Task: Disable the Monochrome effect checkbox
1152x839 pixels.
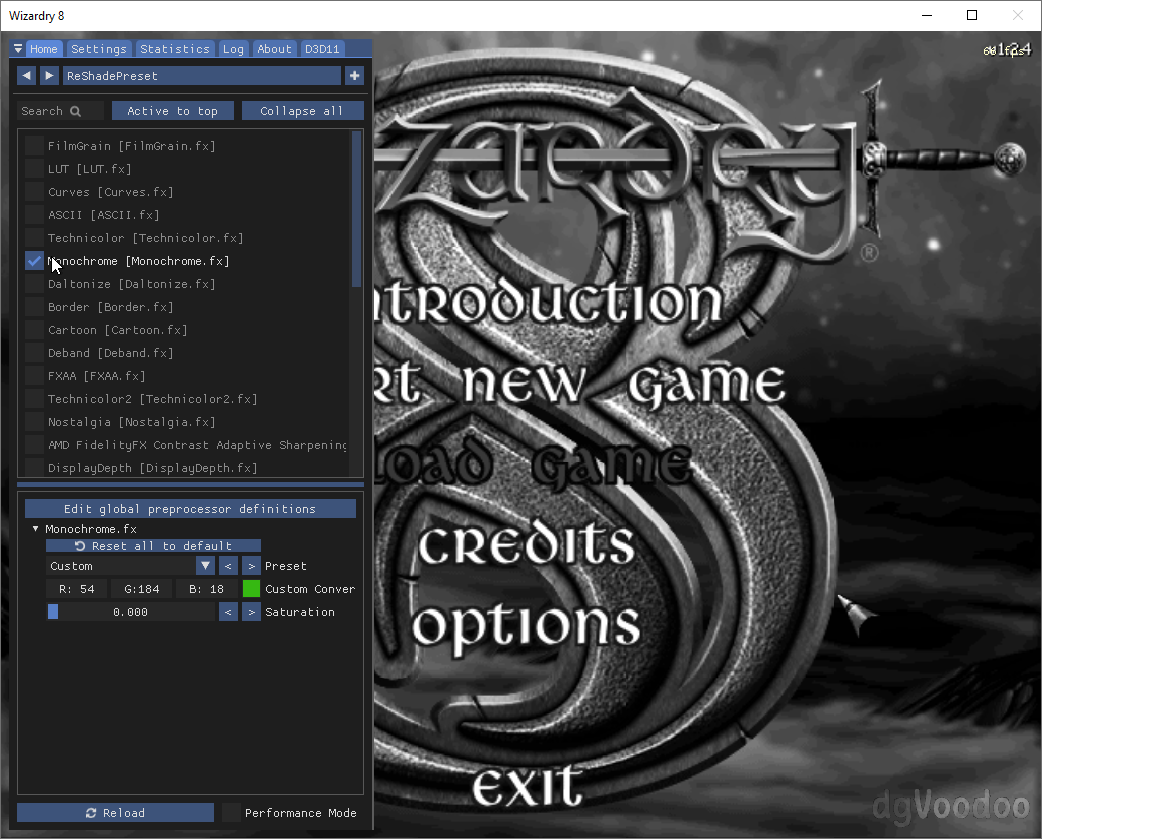Action: pyautogui.click(x=34, y=261)
